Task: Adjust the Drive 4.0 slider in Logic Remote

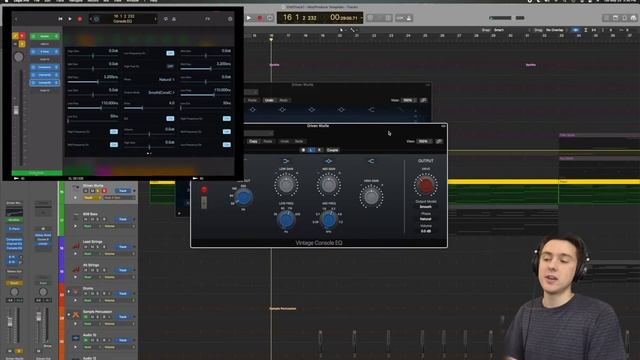Action: tap(149, 108)
